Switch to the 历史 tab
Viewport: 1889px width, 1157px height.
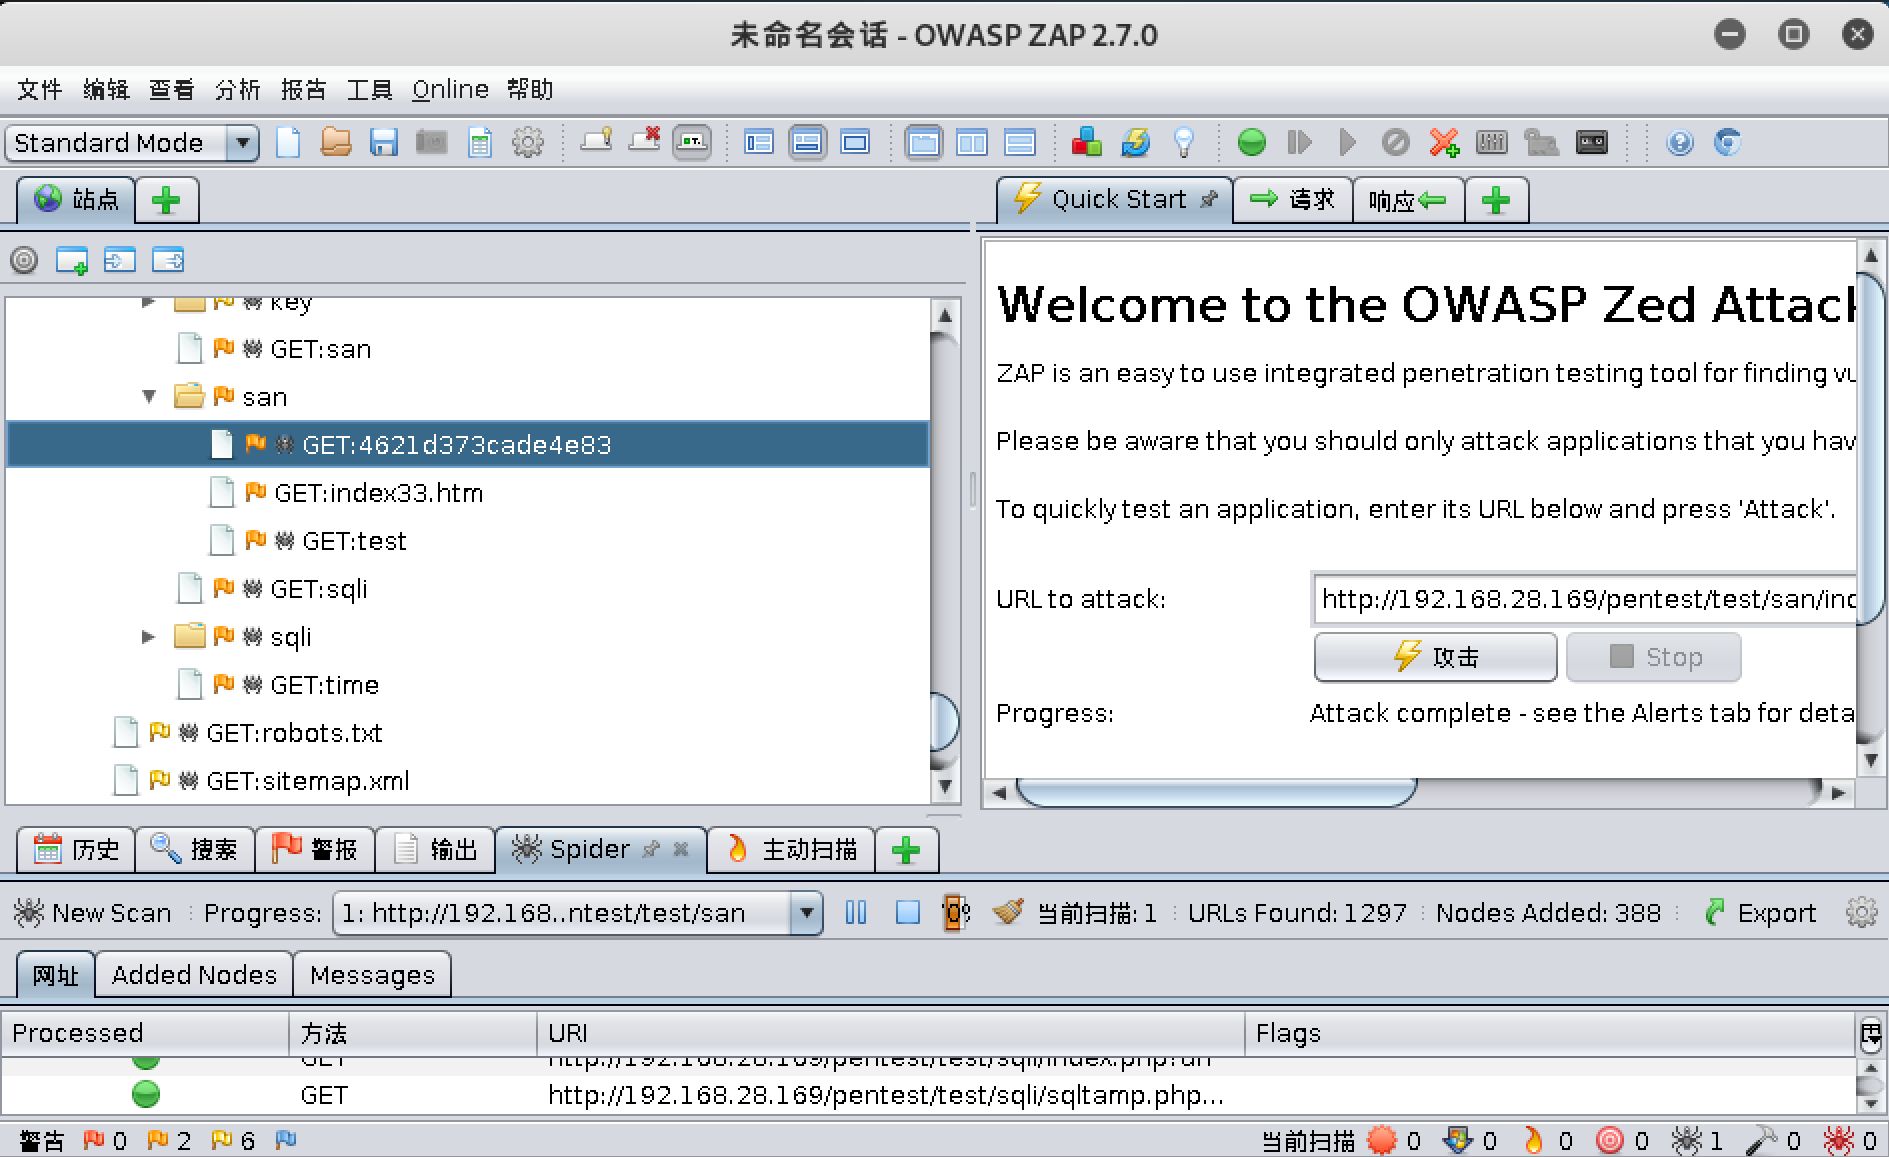[76, 849]
